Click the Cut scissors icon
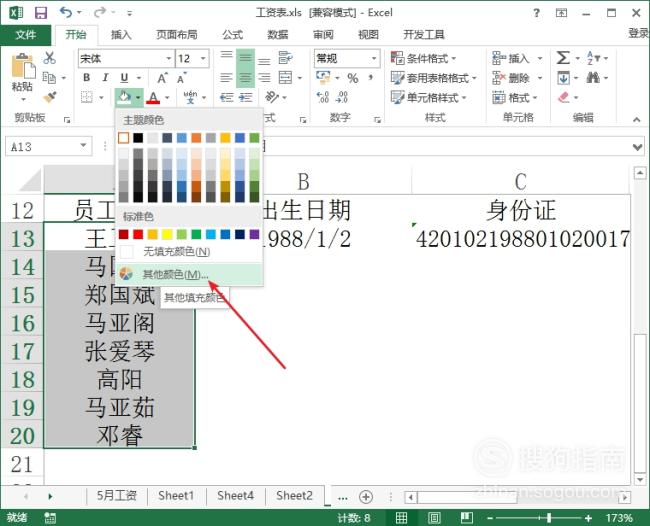Viewport: 650px width, 526px height. coord(49,58)
